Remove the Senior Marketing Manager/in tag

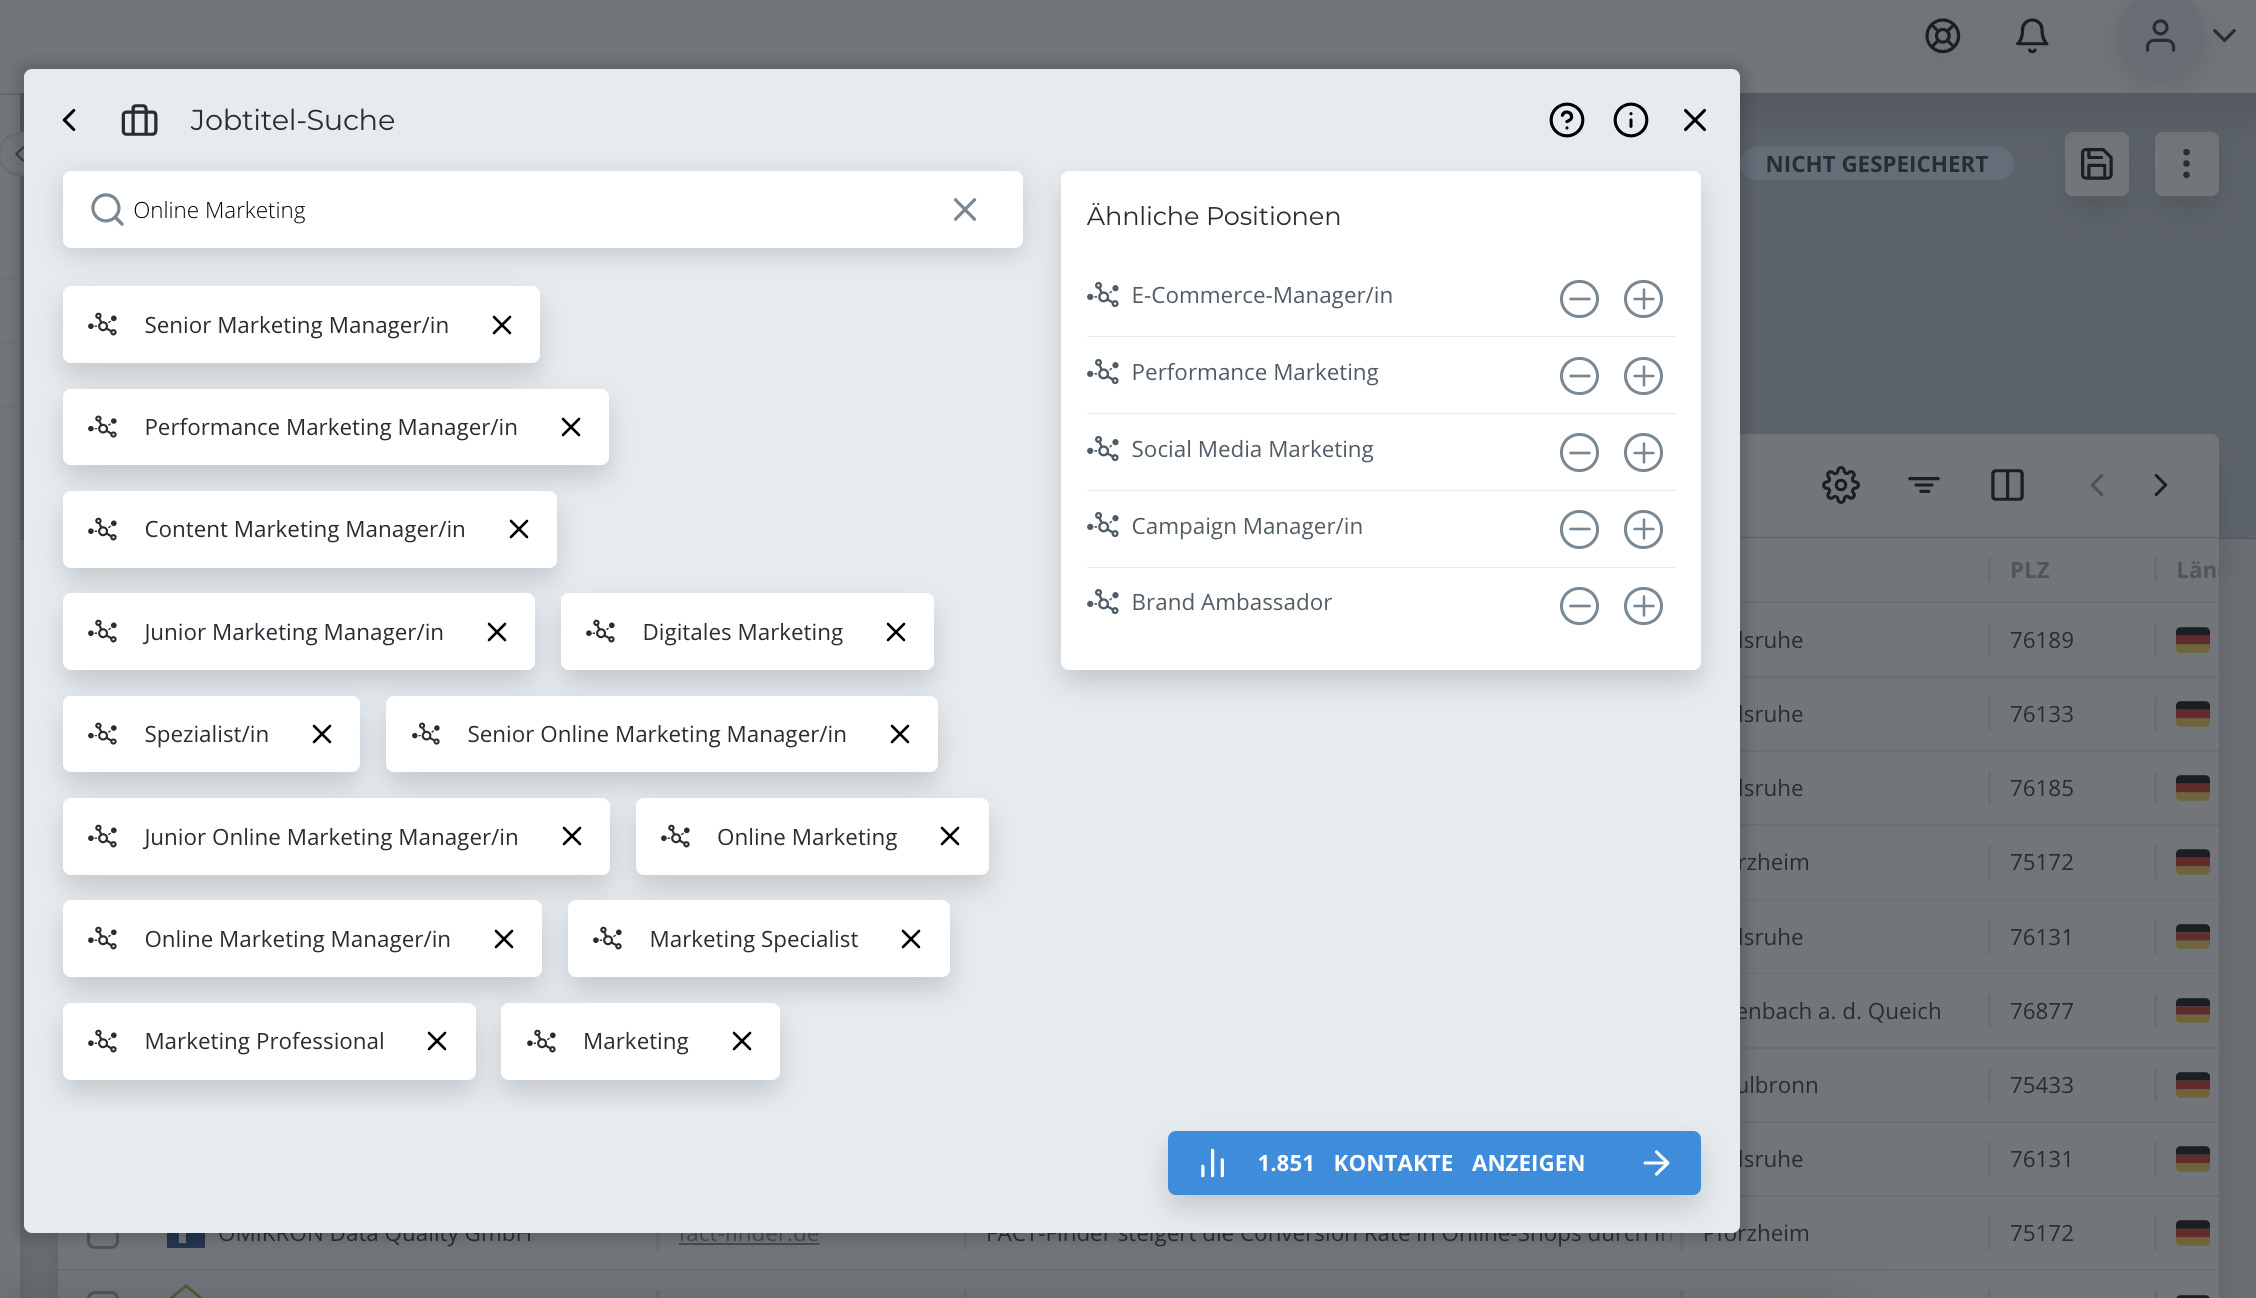pyautogui.click(x=502, y=325)
